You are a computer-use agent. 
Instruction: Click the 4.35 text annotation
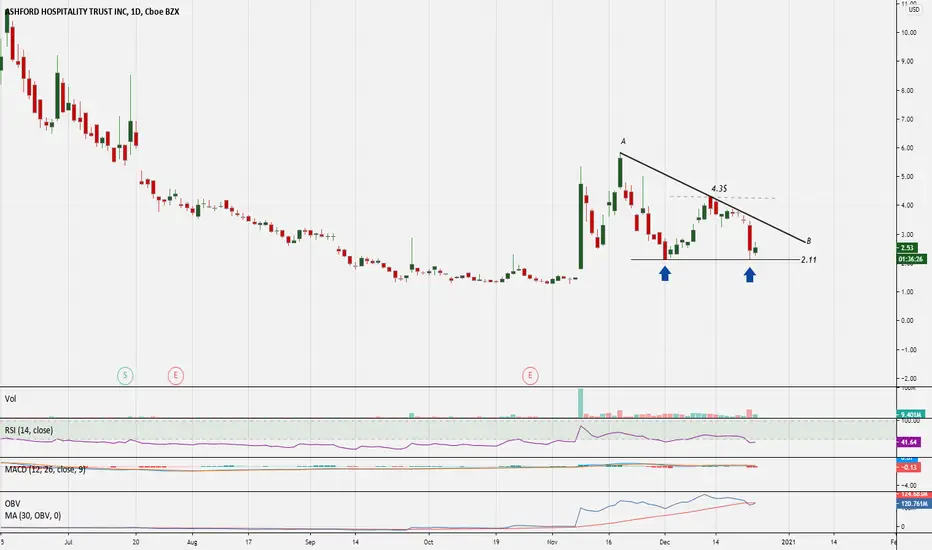pyautogui.click(x=719, y=188)
